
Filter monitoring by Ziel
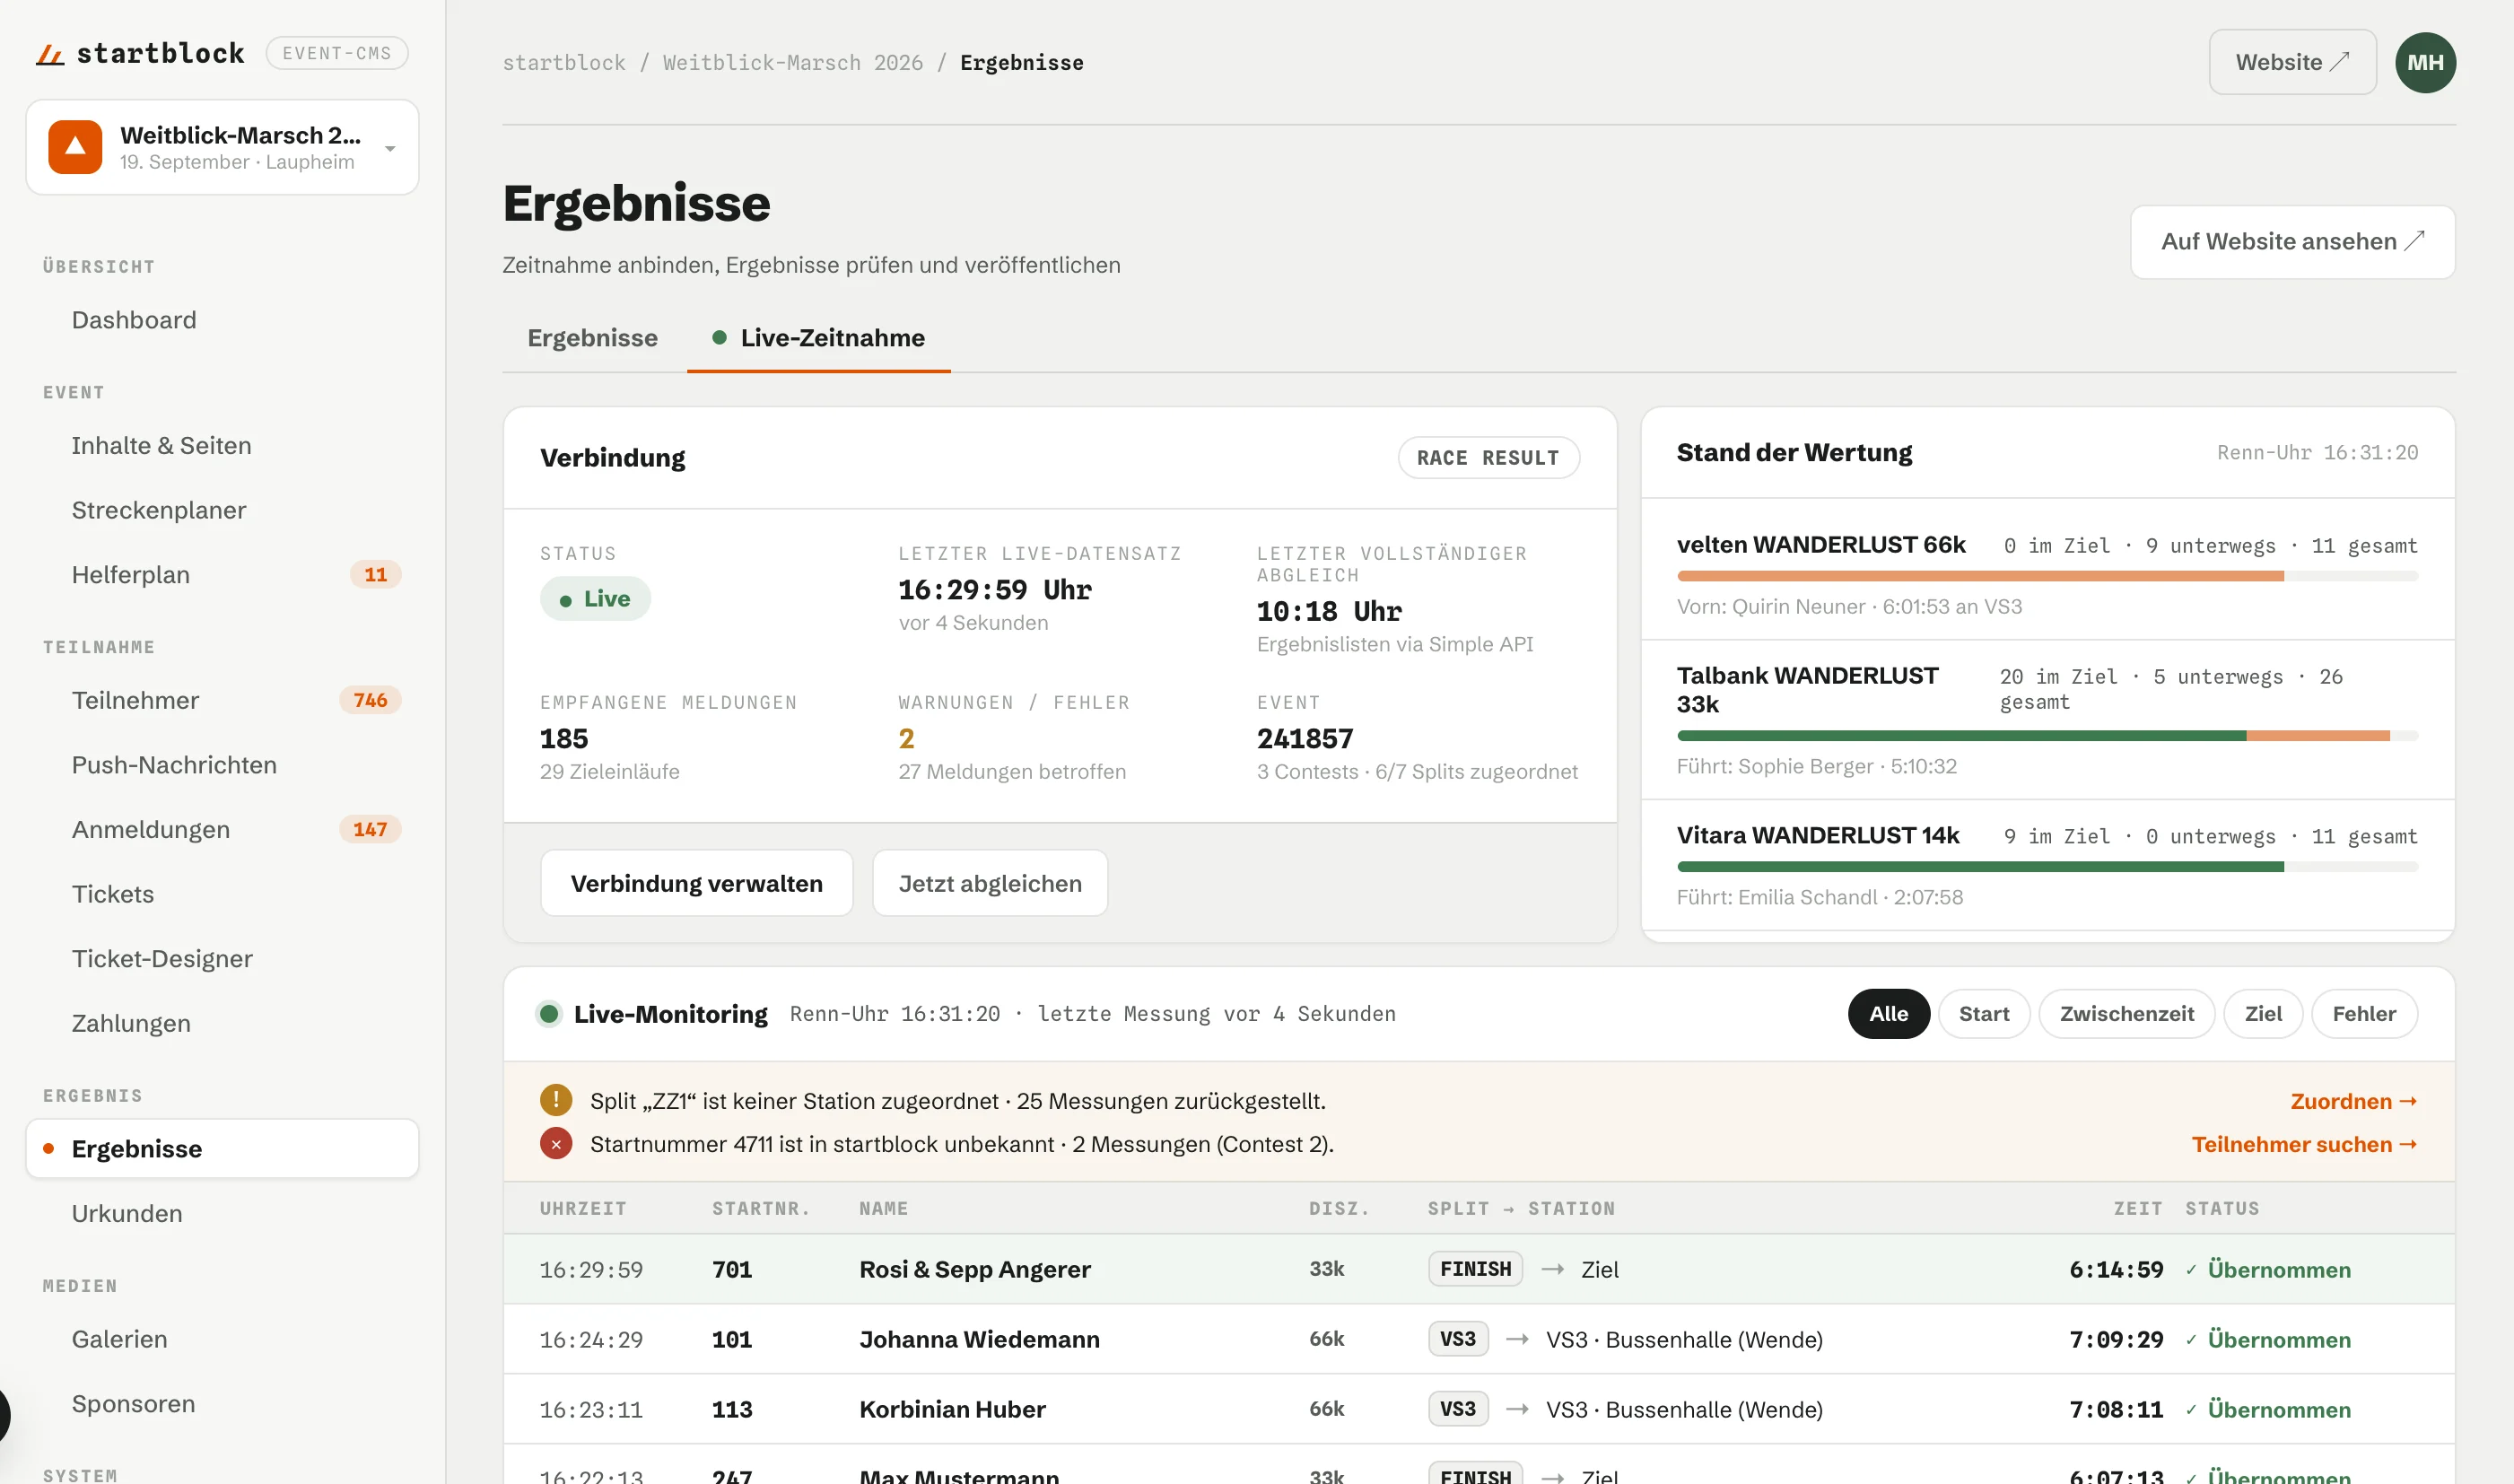point(2262,1013)
